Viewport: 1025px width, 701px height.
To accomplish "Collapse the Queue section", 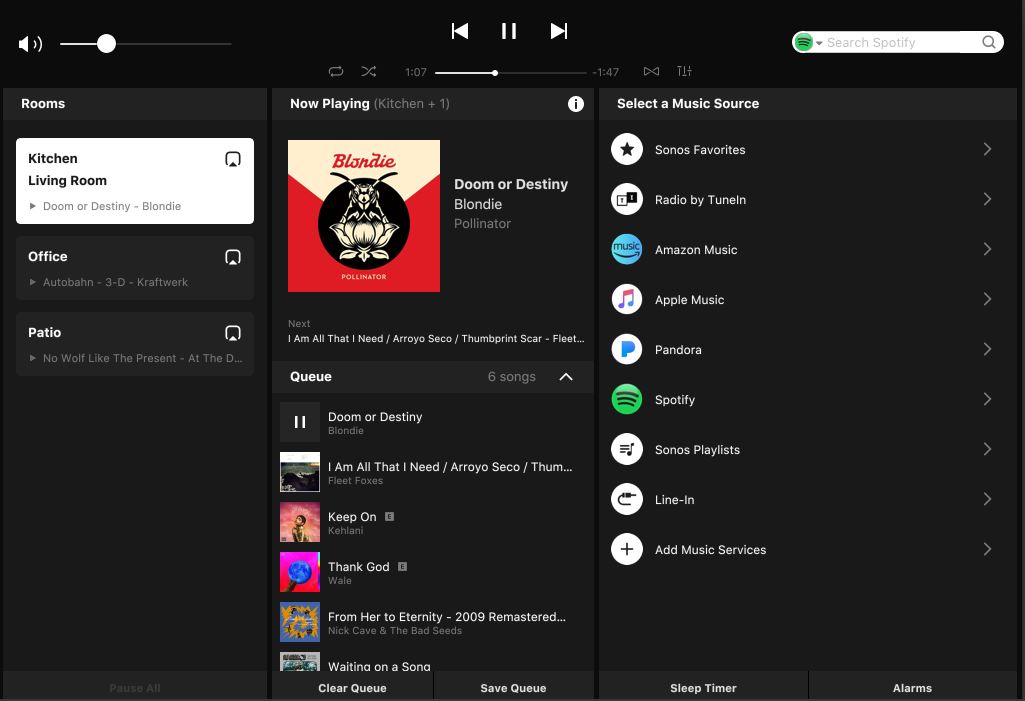I will [566, 377].
